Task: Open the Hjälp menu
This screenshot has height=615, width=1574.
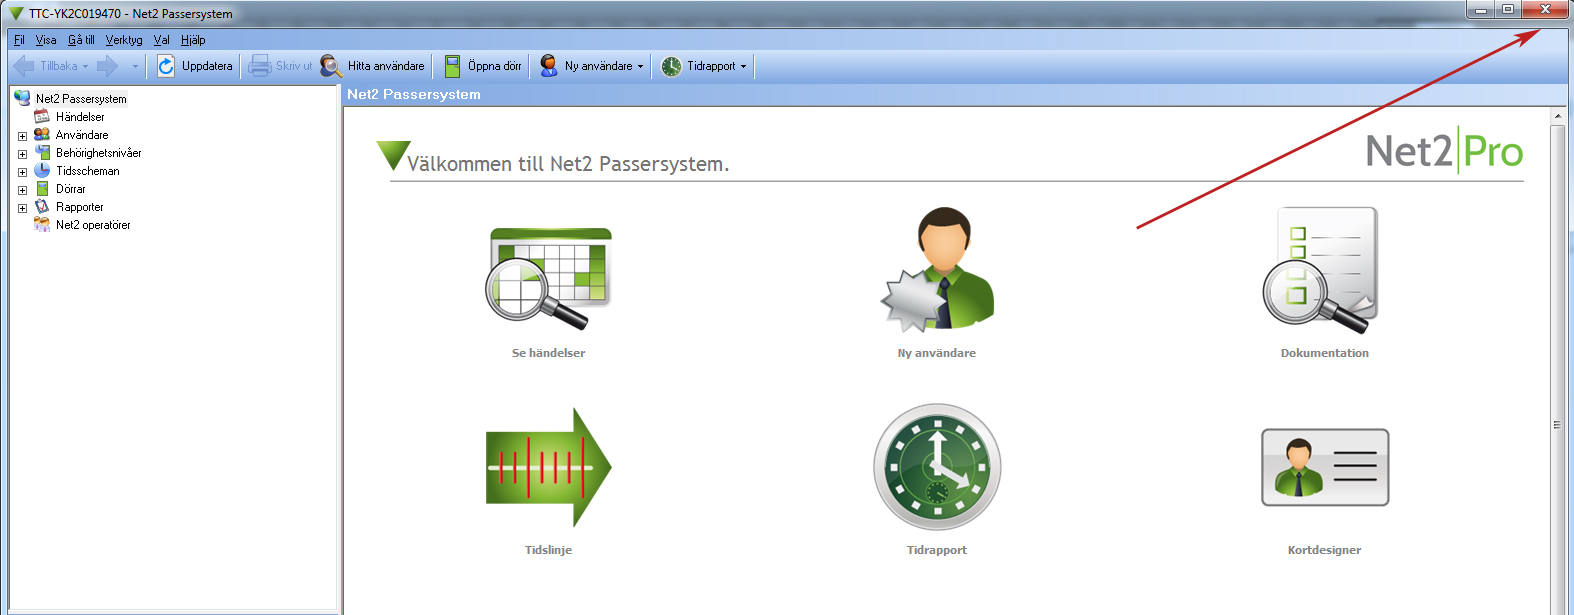Action: coord(193,40)
